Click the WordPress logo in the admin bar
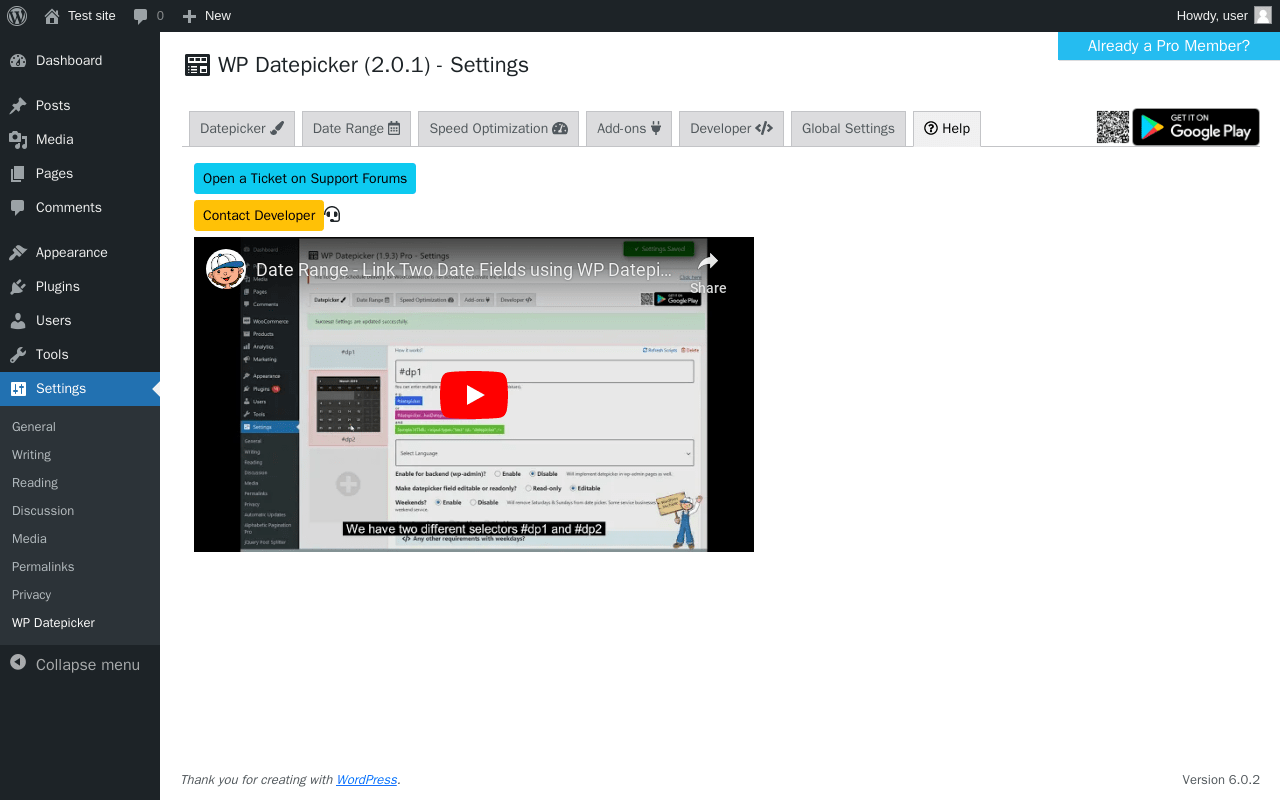The image size is (1280, 800). point(17,16)
